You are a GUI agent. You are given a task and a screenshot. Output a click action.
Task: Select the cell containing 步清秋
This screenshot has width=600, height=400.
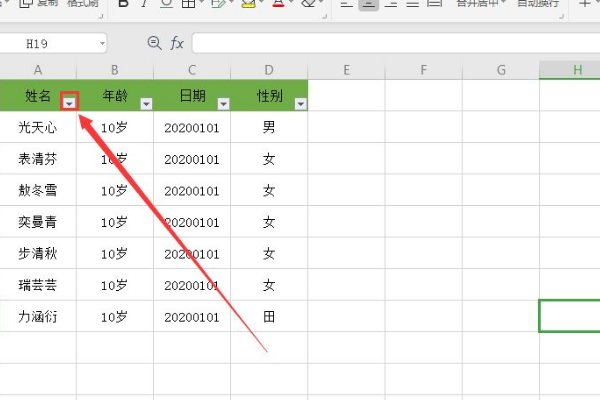click(x=38, y=253)
